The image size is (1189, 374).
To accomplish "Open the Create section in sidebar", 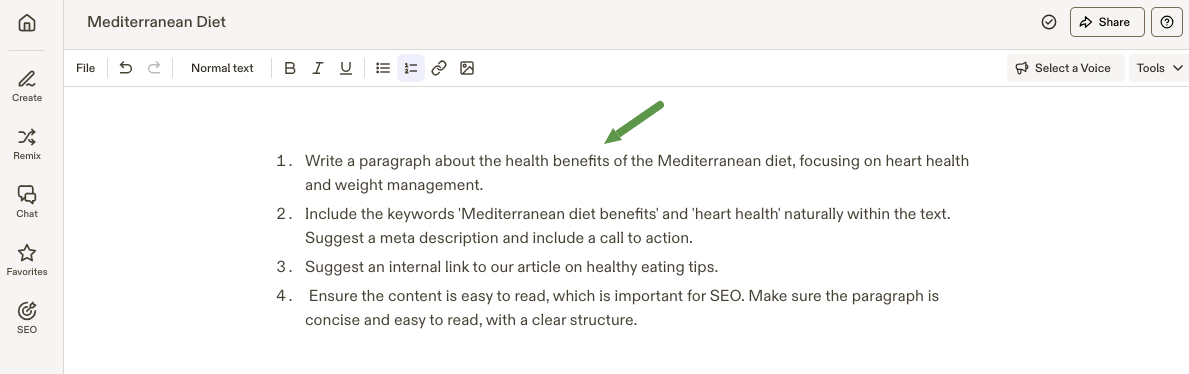I will (27, 86).
